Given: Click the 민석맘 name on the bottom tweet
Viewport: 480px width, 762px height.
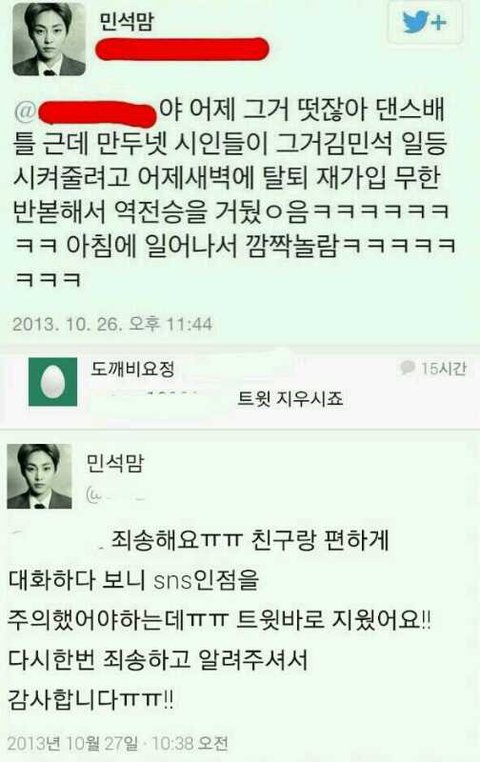Looking at the screenshot, I should [115, 463].
